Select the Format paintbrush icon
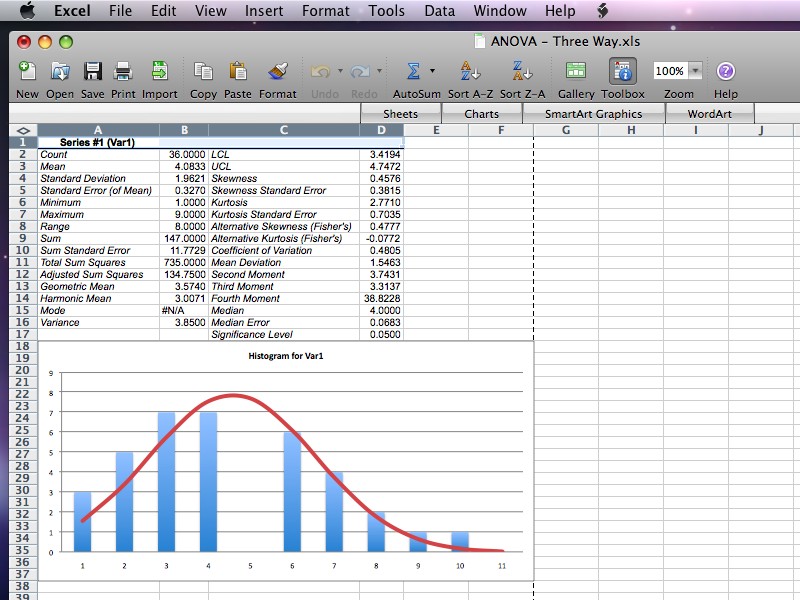The height and width of the screenshot is (600, 800). [277, 72]
